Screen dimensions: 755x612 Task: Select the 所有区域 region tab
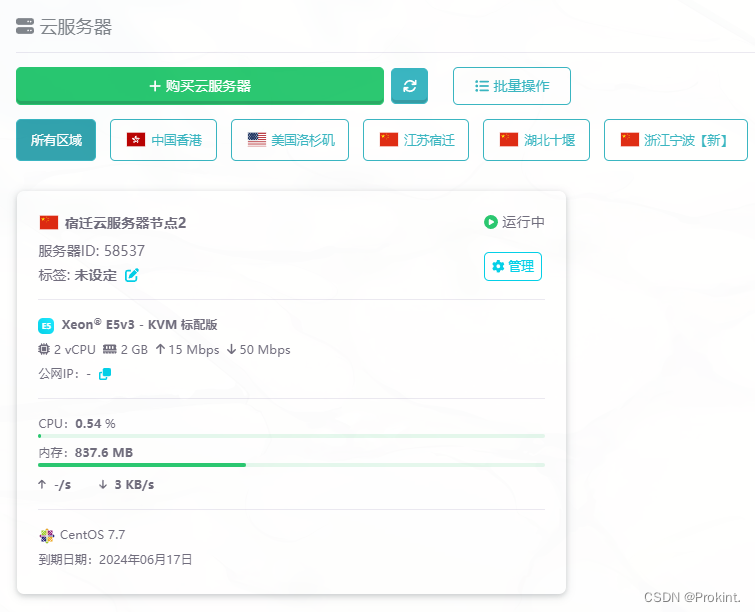tap(56, 140)
